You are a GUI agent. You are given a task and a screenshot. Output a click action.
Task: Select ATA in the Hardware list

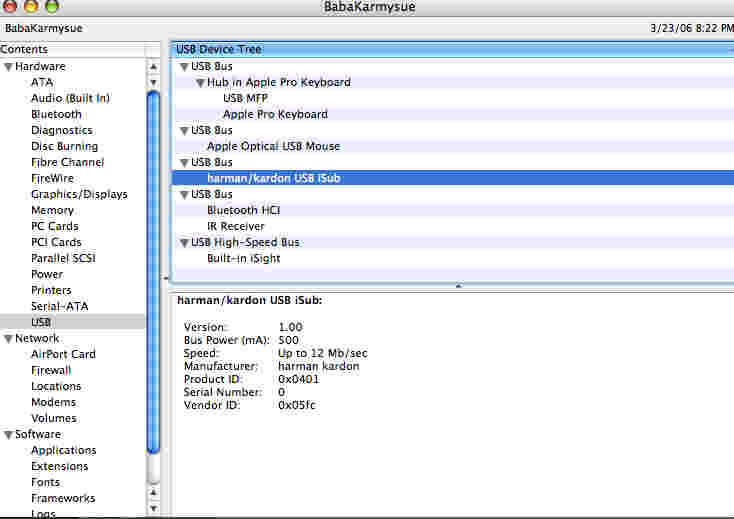click(x=42, y=82)
